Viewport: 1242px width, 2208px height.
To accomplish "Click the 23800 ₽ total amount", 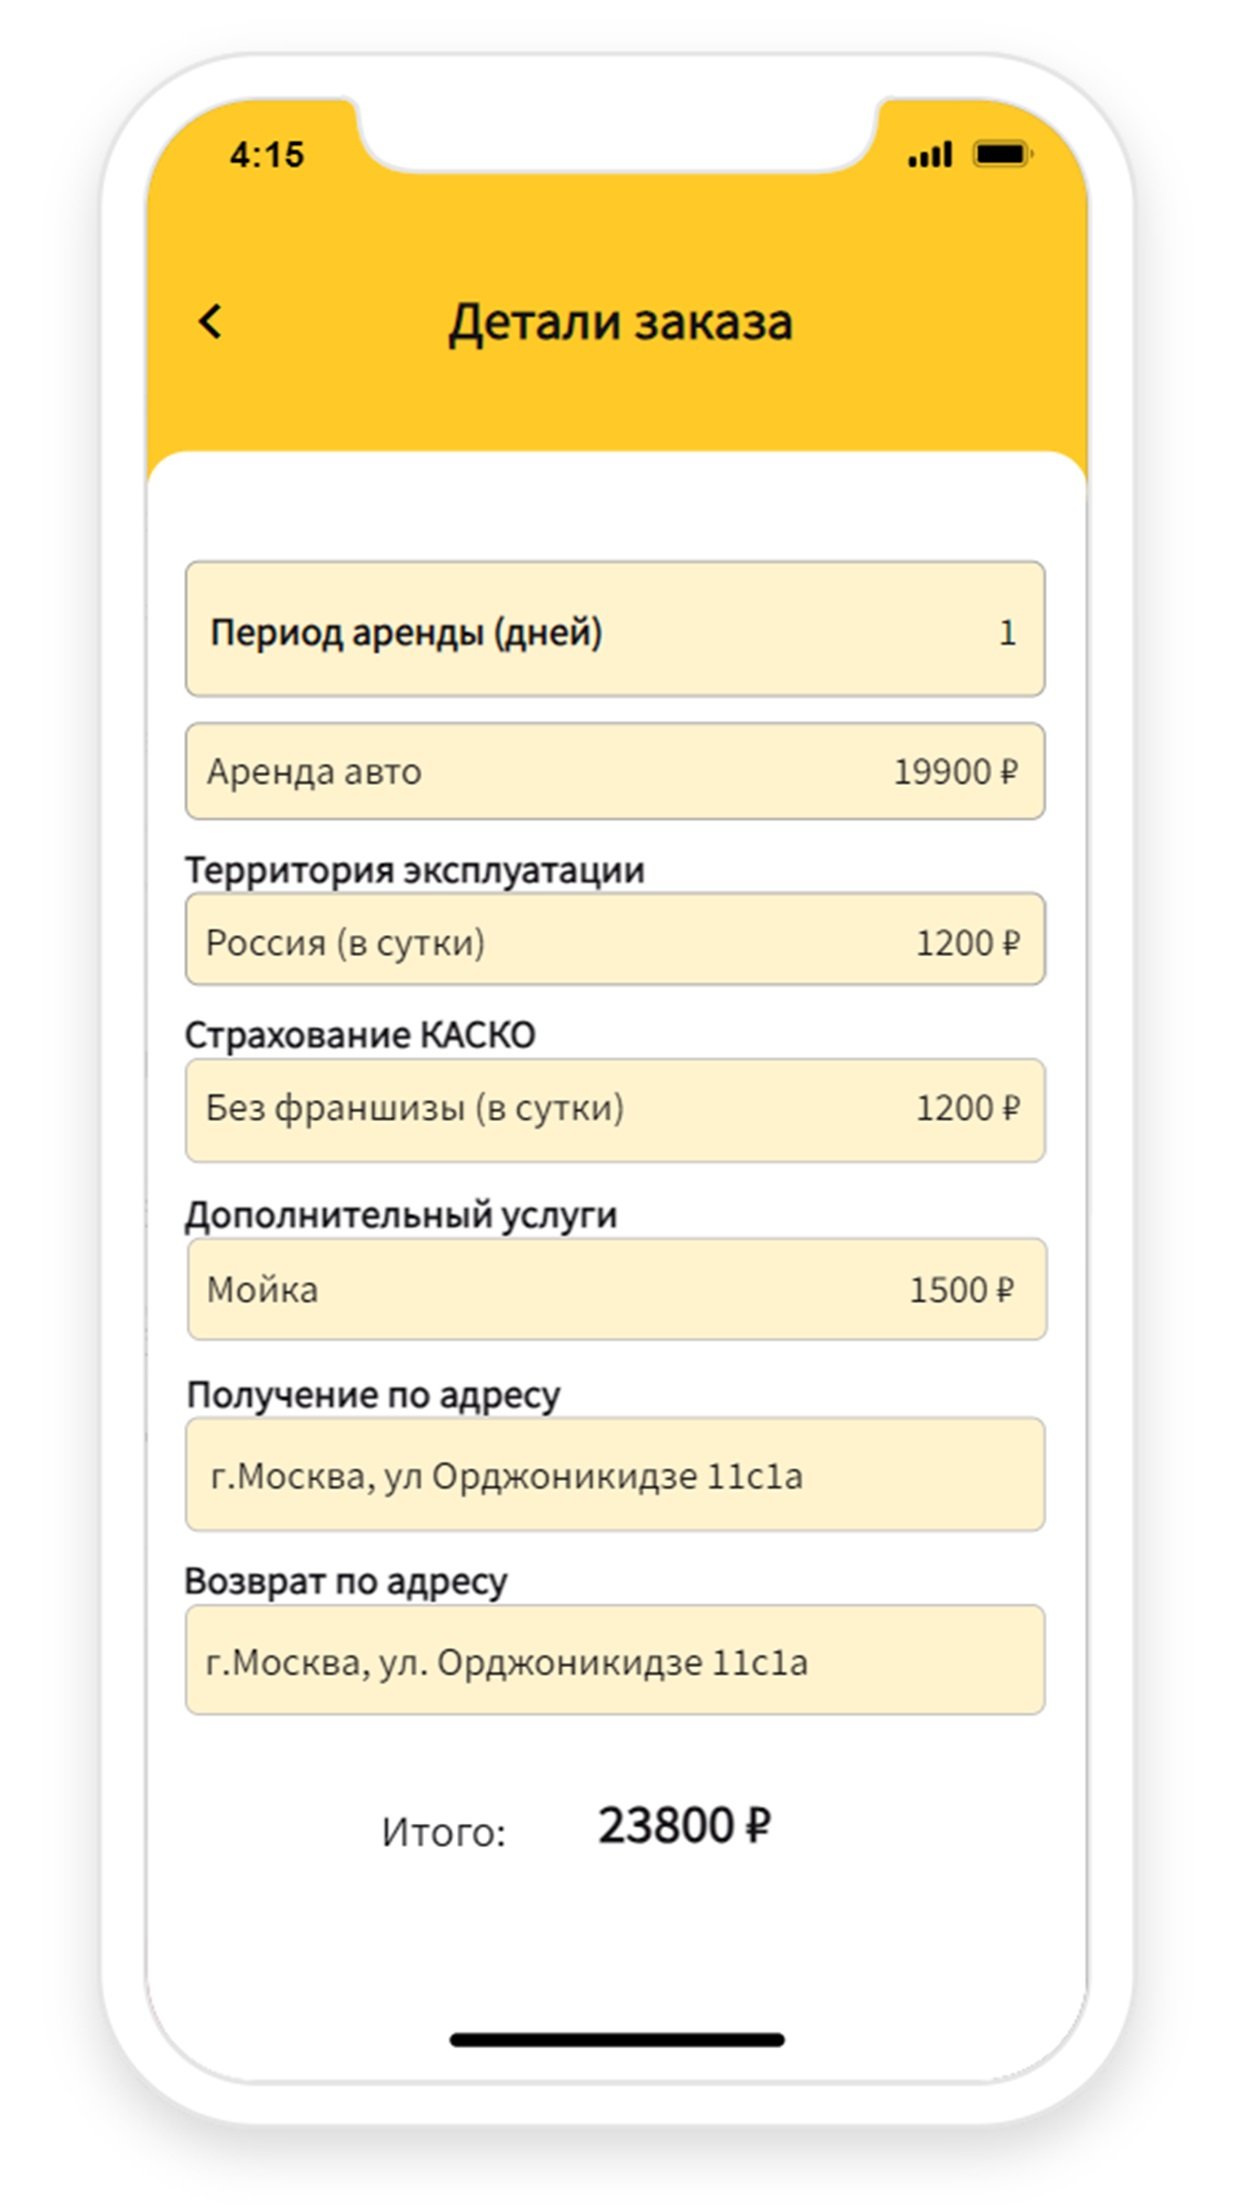I will point(684,1826).
